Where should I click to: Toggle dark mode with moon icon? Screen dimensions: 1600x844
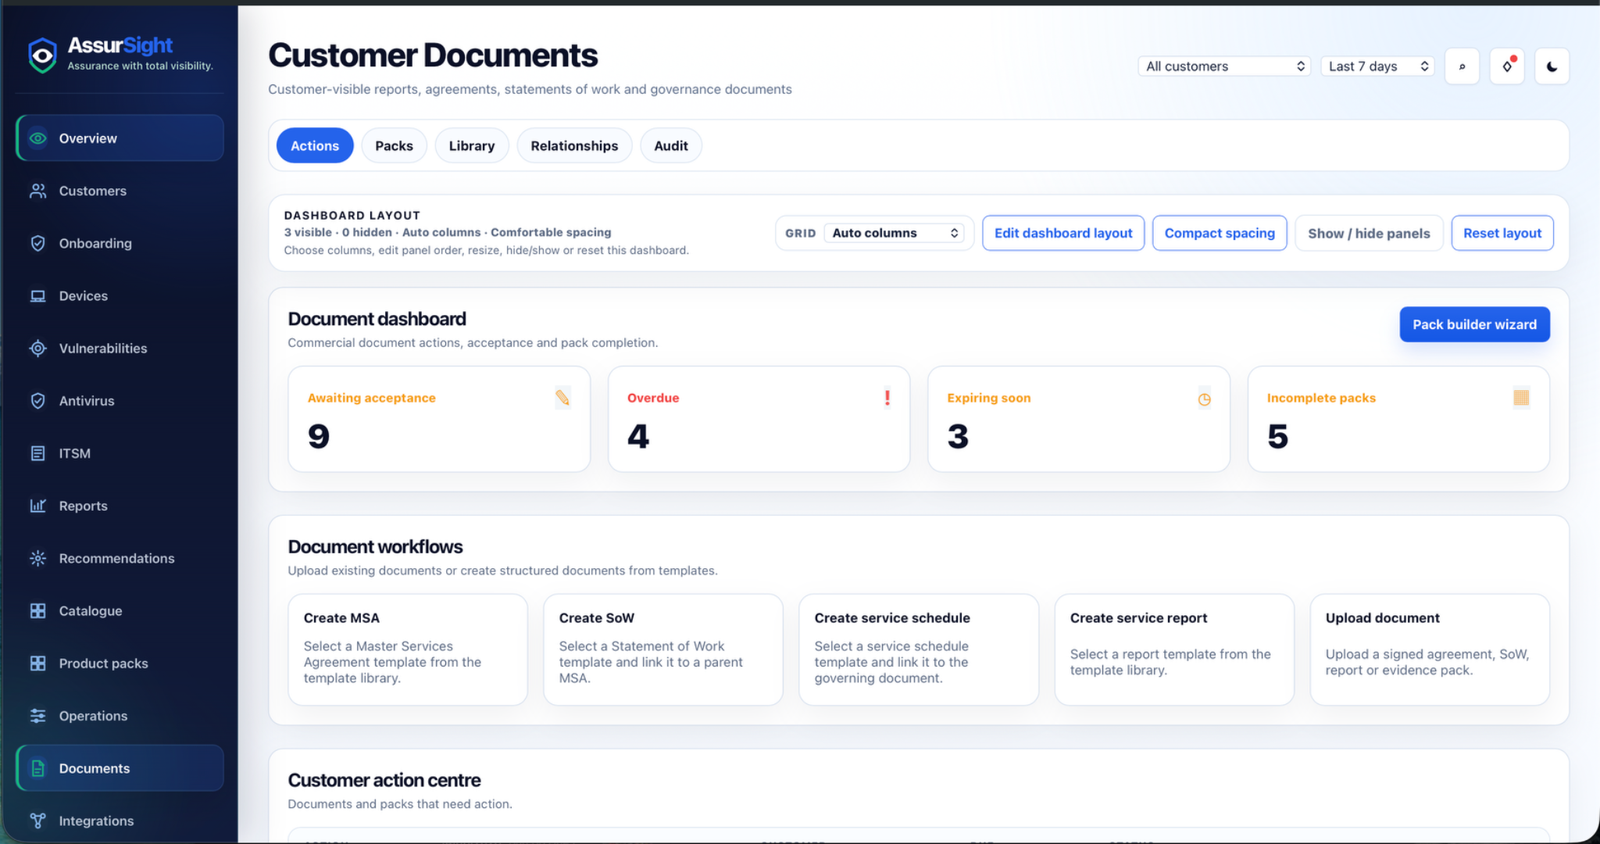tap(1552, 66)
